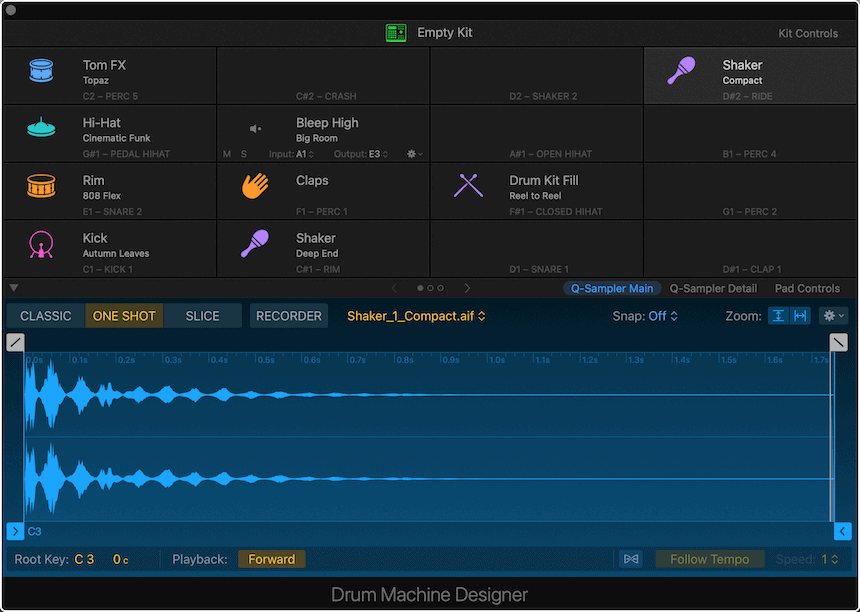
Task: Switch to the Q-Sampler Detail tab
Action: pyautogui.click(x=713, y=288)
